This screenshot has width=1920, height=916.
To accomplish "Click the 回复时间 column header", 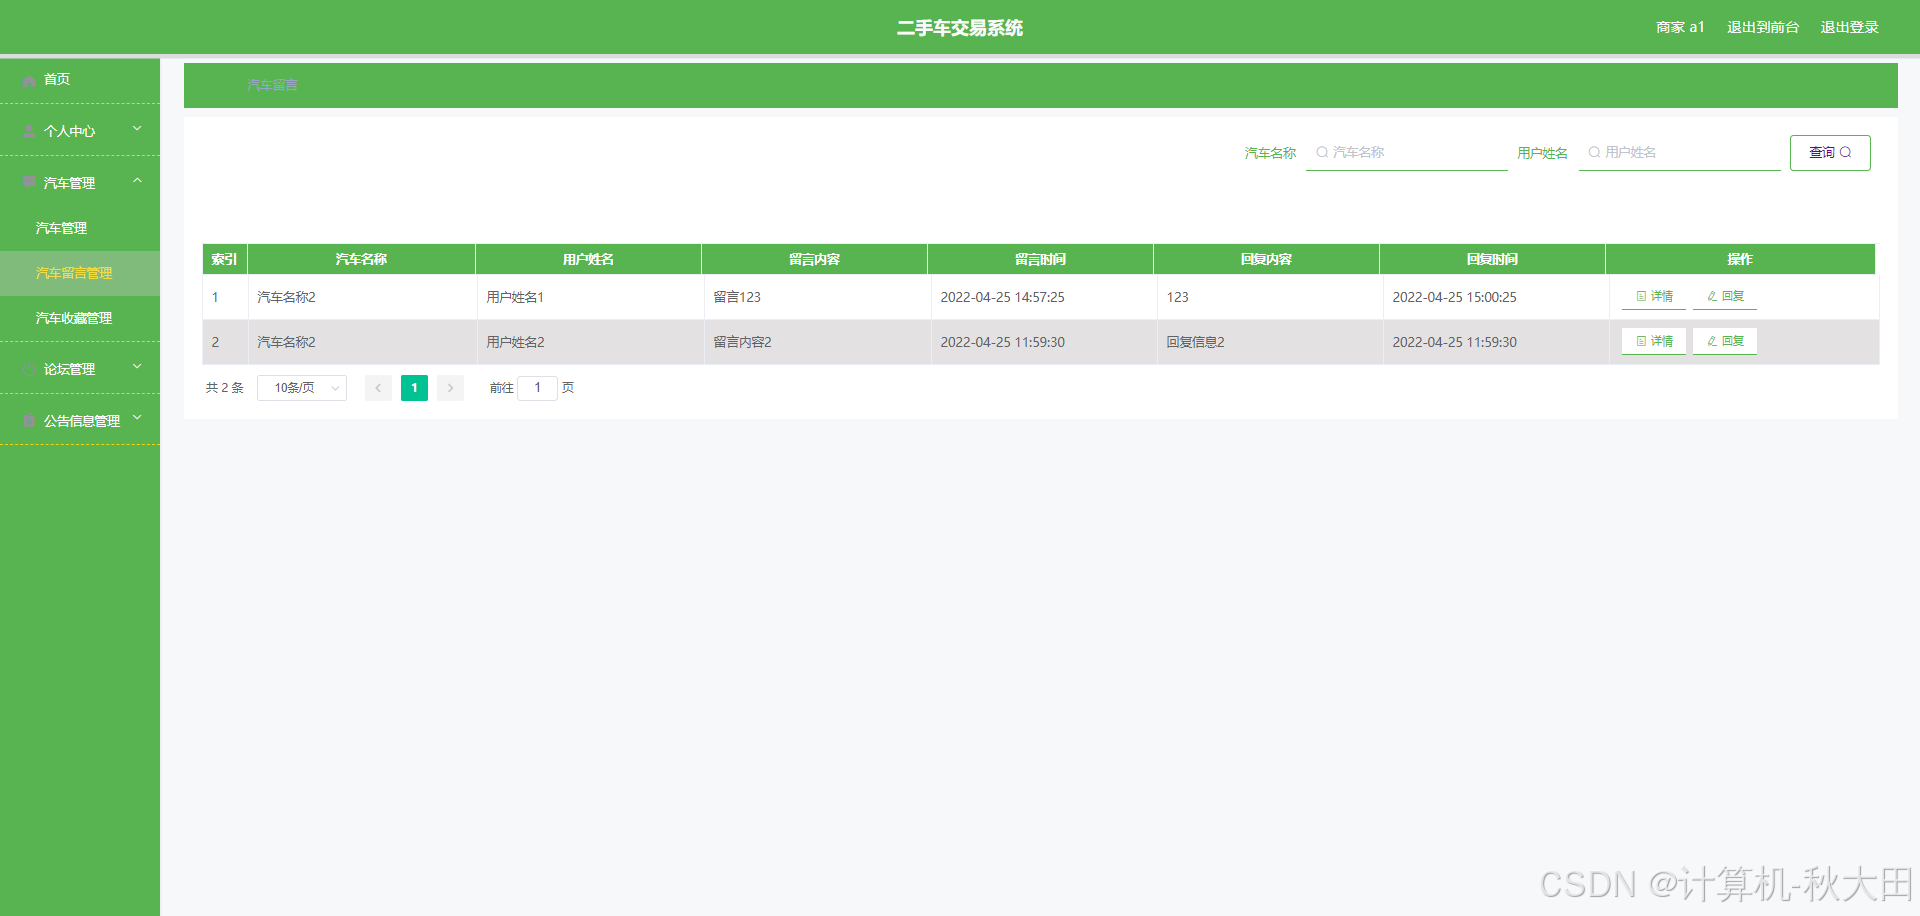I will tap(1492, 259).
